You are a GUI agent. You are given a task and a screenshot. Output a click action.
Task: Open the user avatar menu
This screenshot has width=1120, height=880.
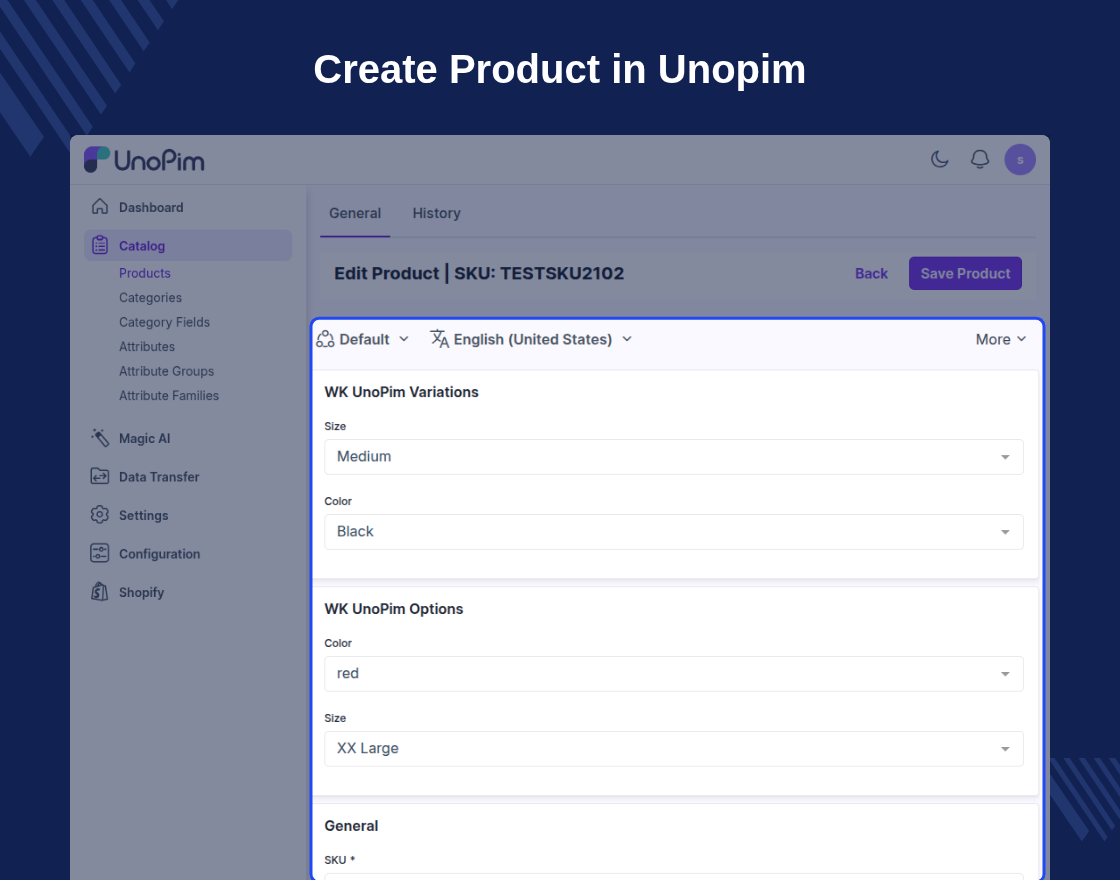[x=1020, y=159]
